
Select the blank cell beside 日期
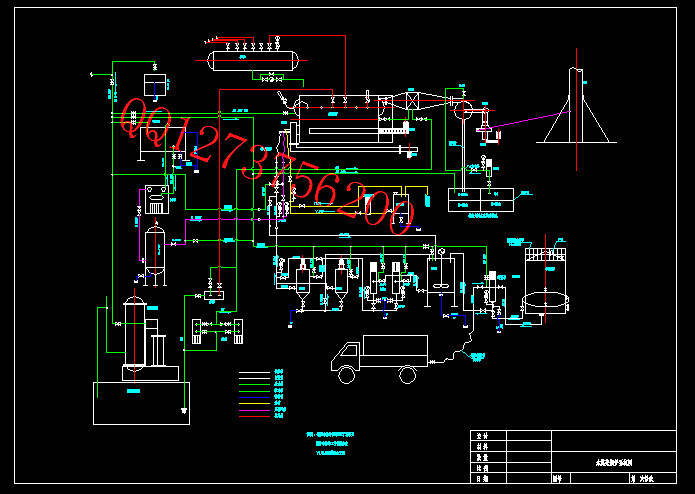pyautogui.click(x=529, y=478)
